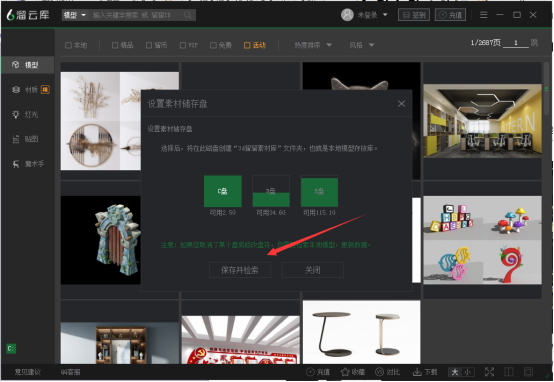
Task: Open the hamburger menu icon in title bar
Action: [483, 15]
